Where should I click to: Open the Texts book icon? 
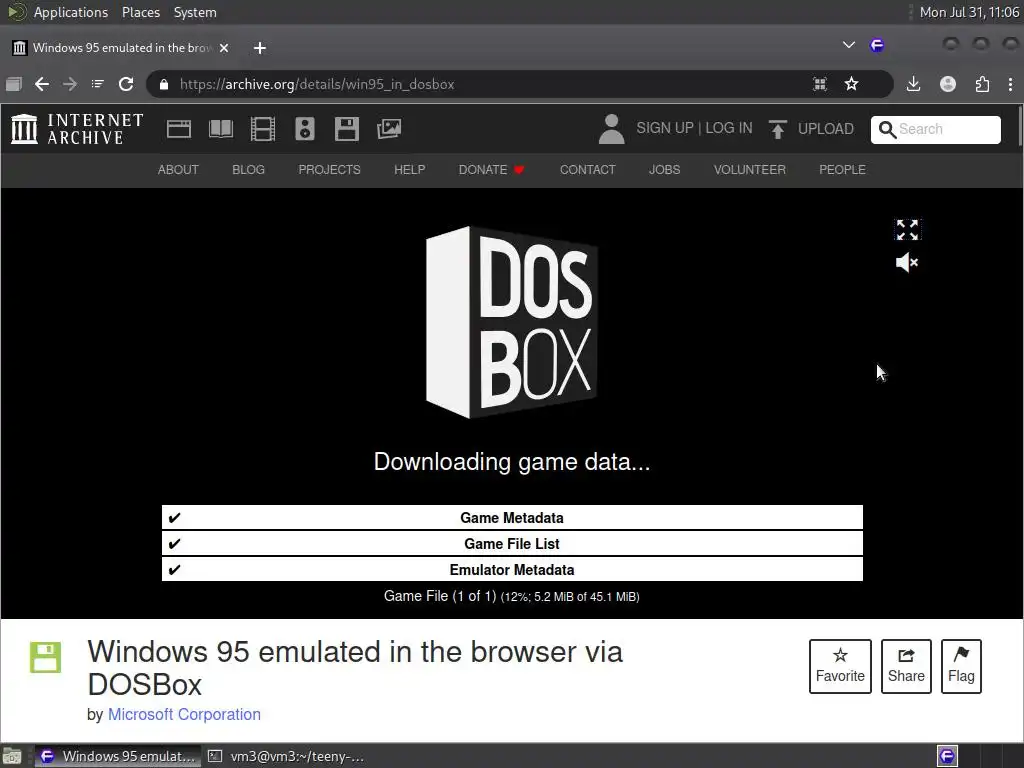pos(221,129)
